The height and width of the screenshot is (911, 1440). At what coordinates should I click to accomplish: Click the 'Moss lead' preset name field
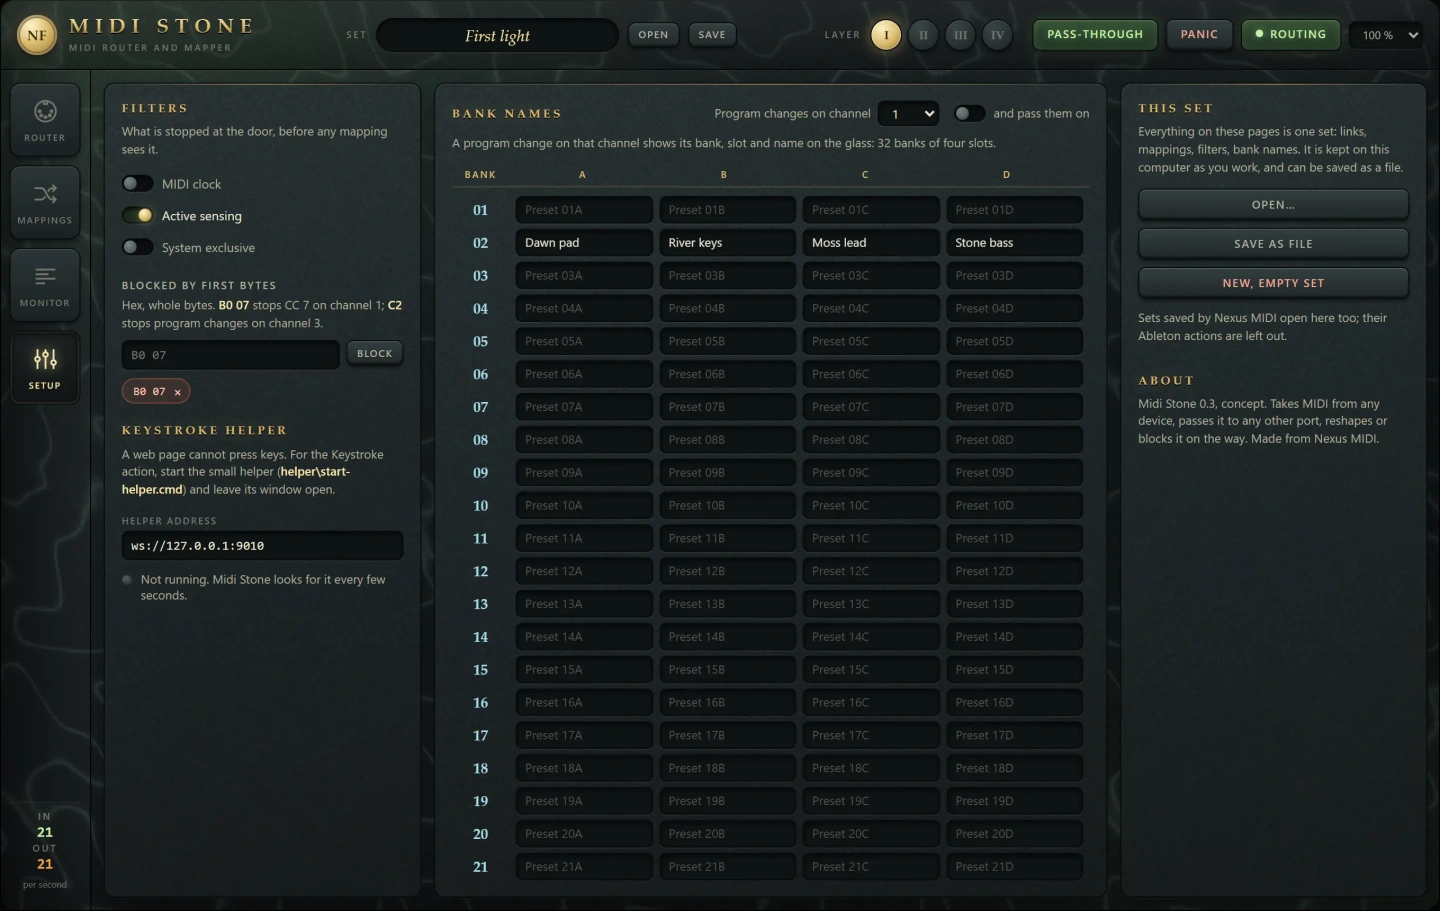point(871,243)
